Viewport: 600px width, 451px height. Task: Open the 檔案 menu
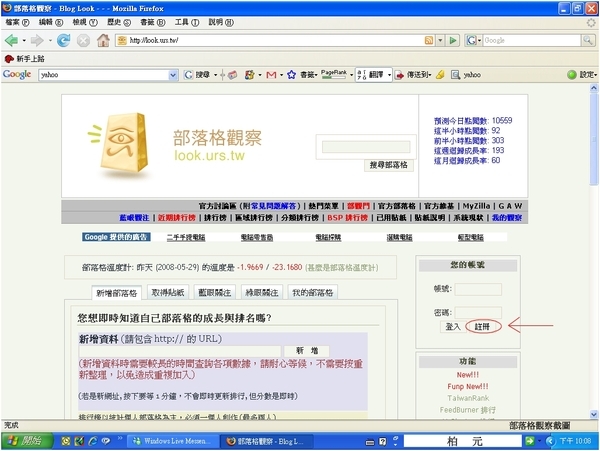point(17,22)
